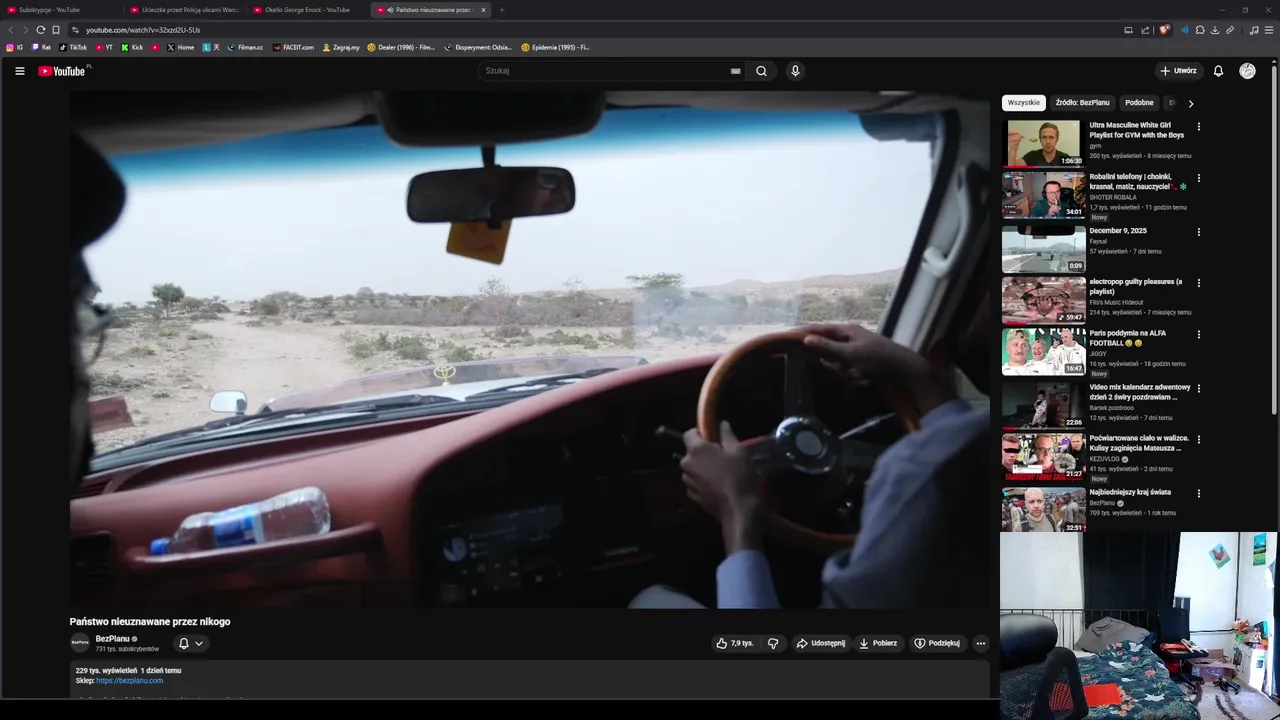The image size is (1280, 720).
Task: Go back with browser back arrow
Action: pos(11,30)
